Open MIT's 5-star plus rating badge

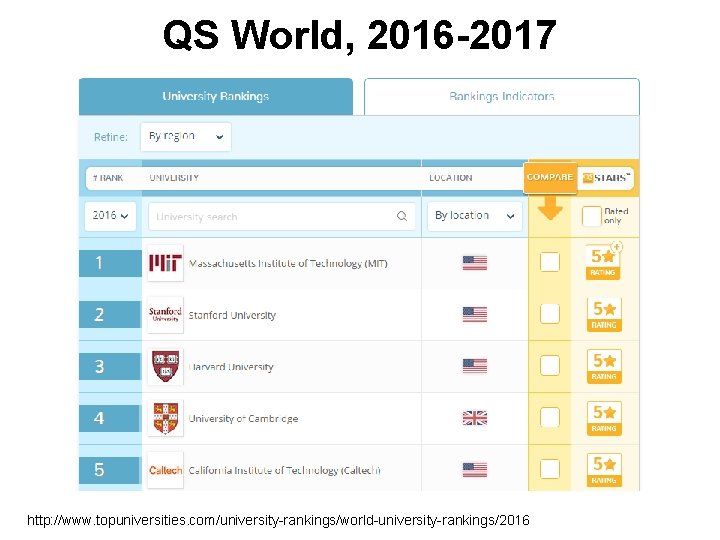pos(603,261)
